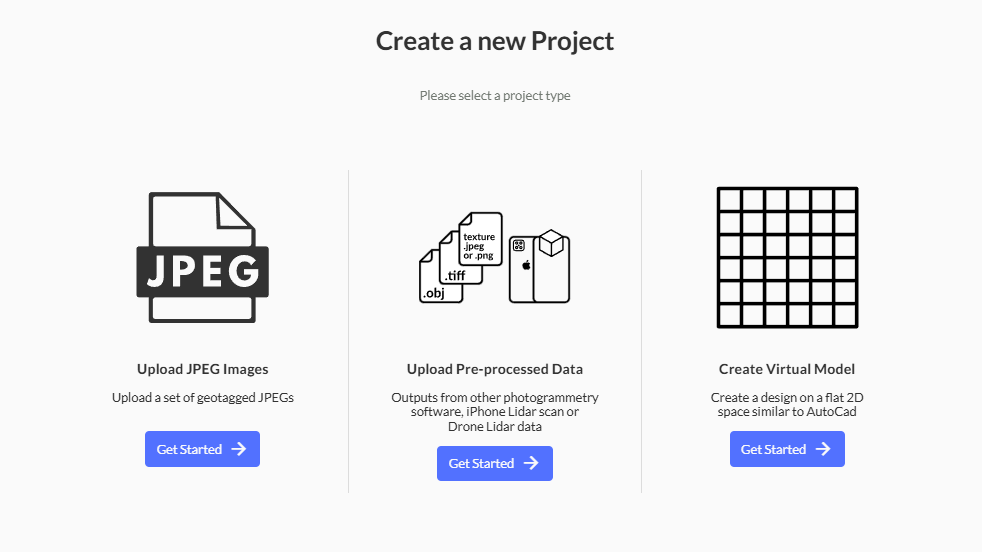The width and height of the screenshot is (982, 552).
Task: Click the 3D cube icon on the phone
Action: pos(551,243)
